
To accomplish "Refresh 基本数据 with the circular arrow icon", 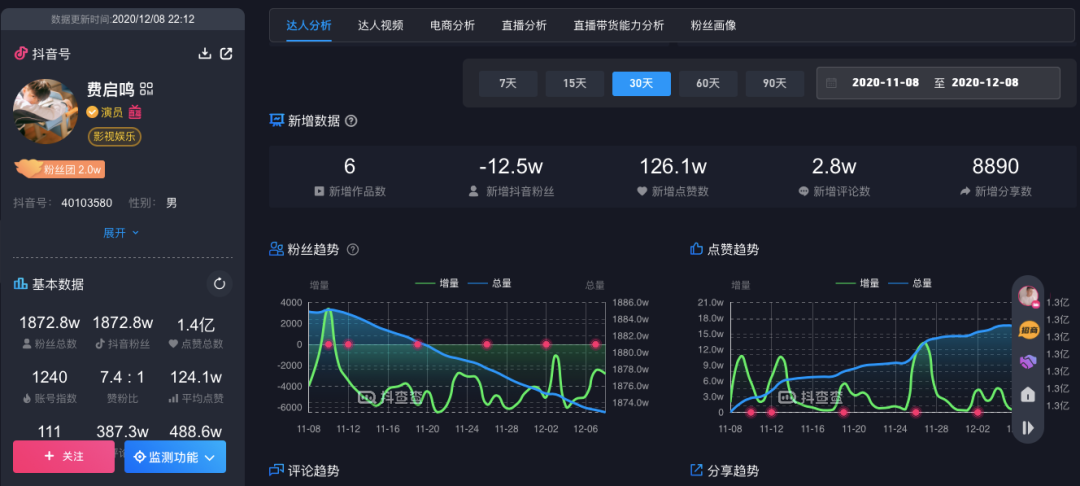I will 220,284.
